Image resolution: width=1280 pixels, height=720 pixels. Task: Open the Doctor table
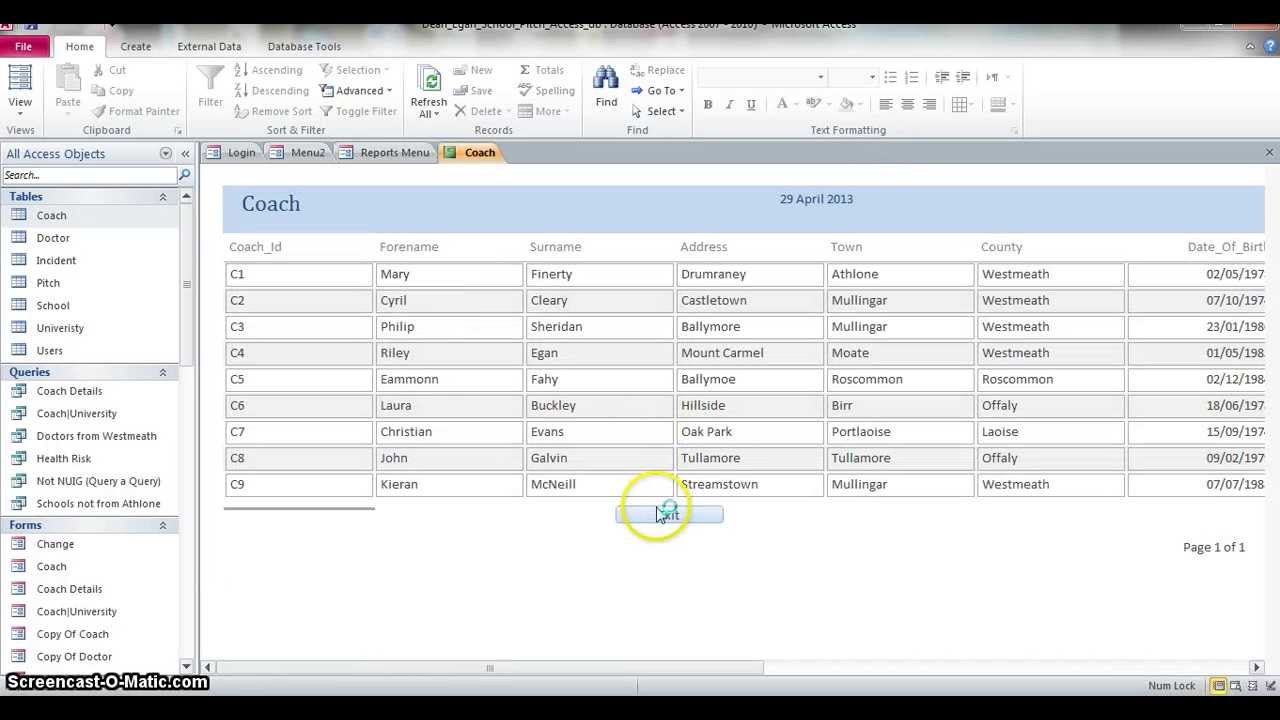(x=53, y=238)
